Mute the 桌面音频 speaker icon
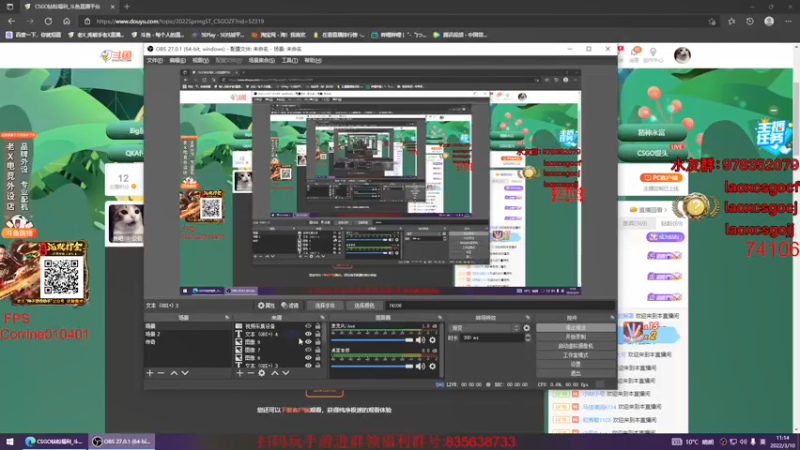Viewport: 800px width, 450px height. [x=420, y=366]
